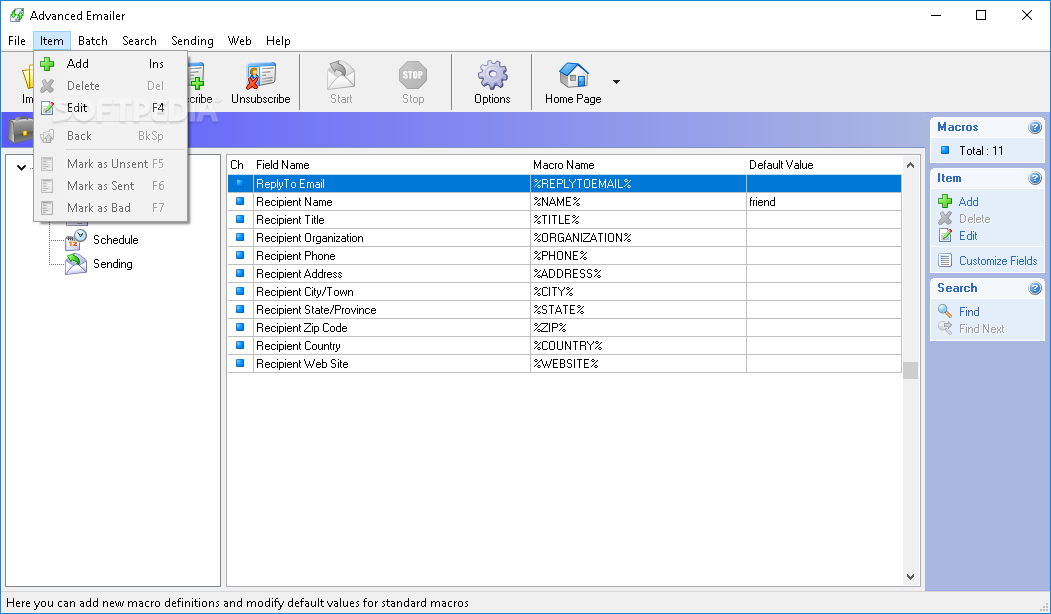Viewport: 1051px width, 614px height.
Task: Toggle checkbox for ReplyTo Email row
Action: pos(239,183)
